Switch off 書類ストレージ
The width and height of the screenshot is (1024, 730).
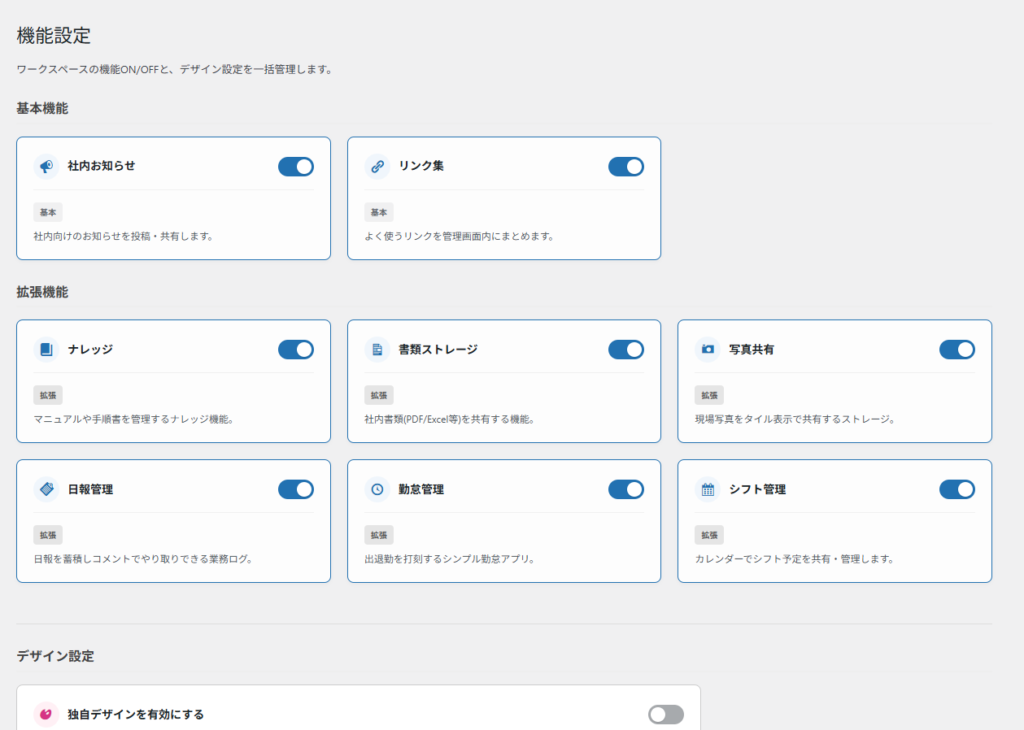(626, 349)
